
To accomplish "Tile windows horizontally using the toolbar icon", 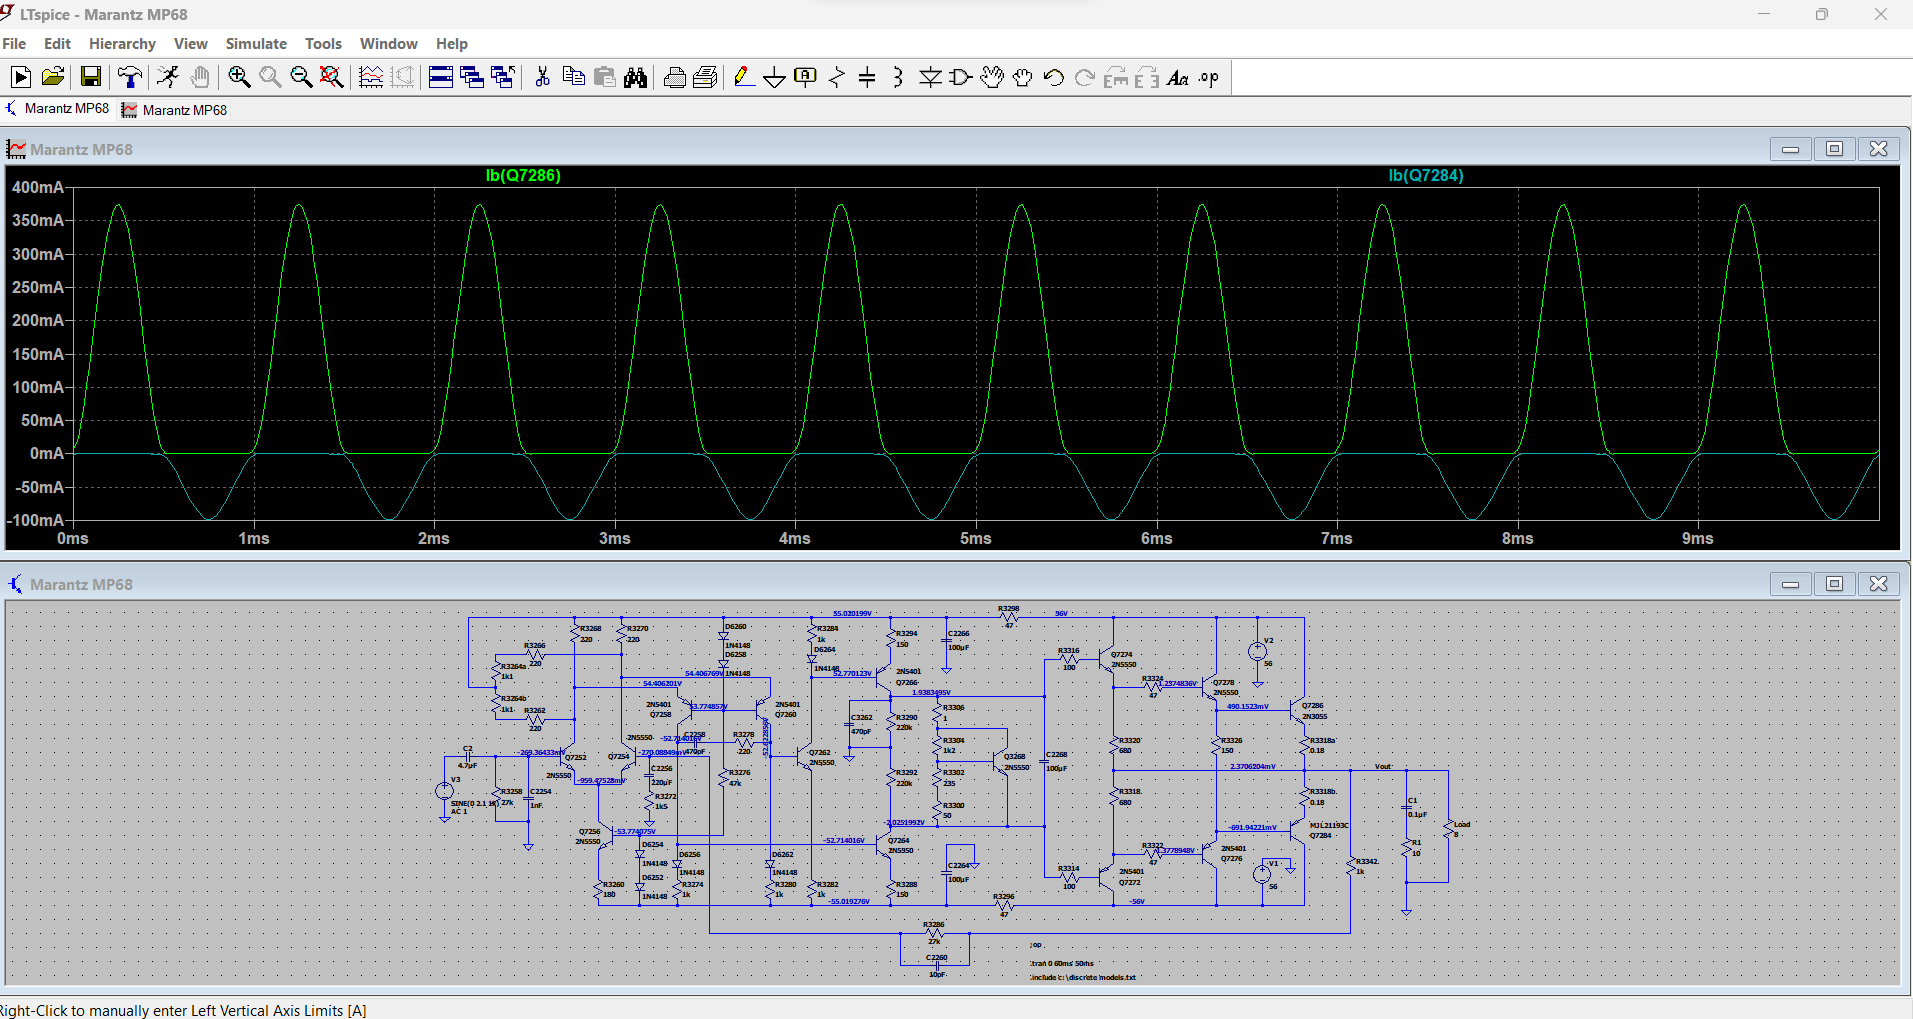I will 441,78.
